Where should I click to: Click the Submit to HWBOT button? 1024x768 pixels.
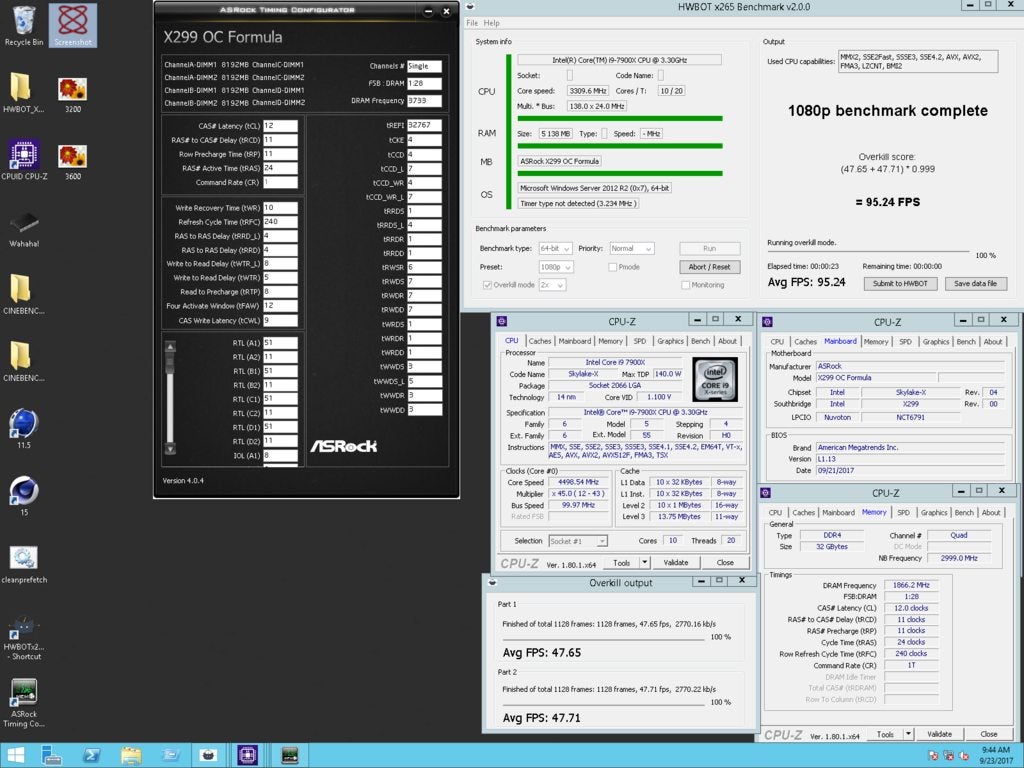pyautogui.click(x=902, y=283)
